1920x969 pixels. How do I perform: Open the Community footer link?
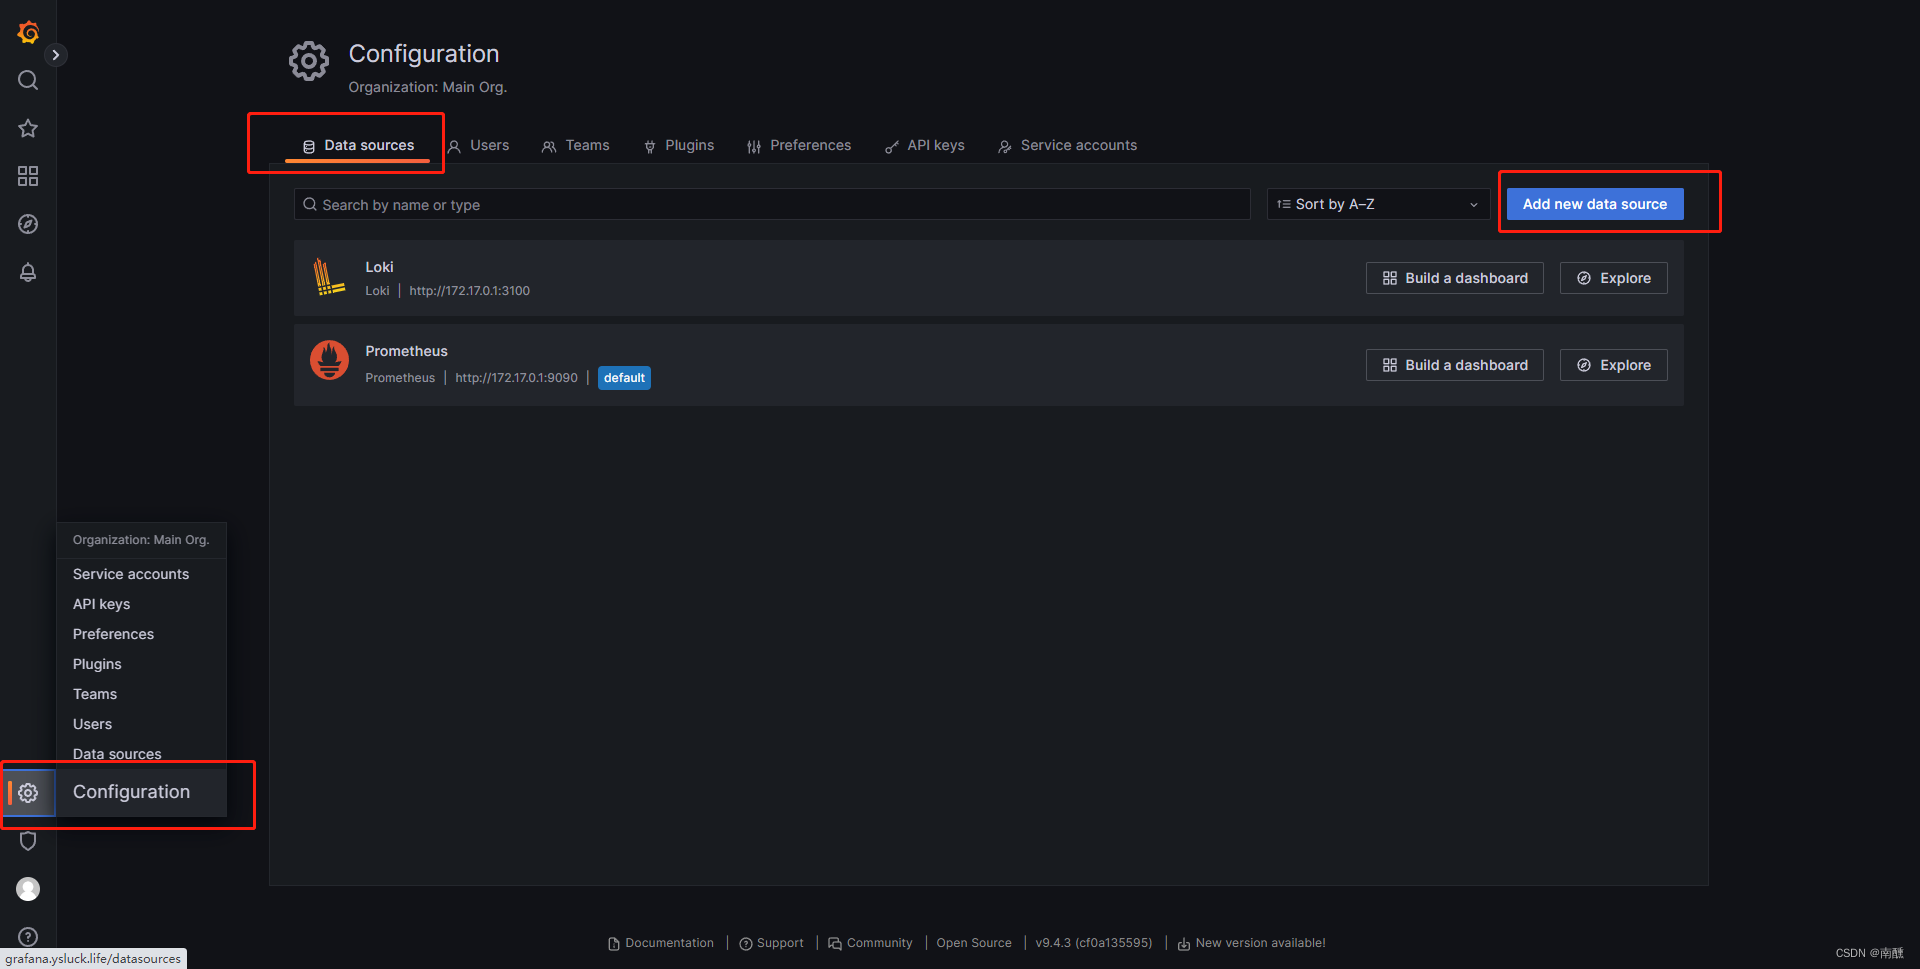click(x=870, y=943)
